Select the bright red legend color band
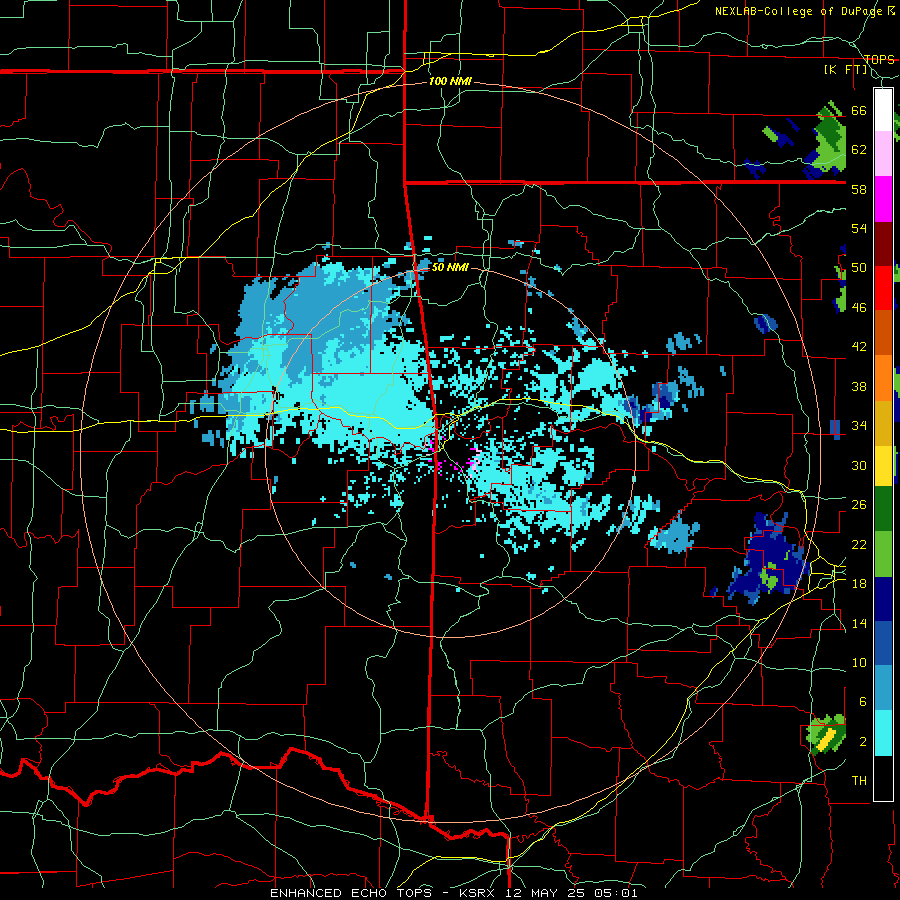This screenshot has width=900, height=900. click(883, 288)
